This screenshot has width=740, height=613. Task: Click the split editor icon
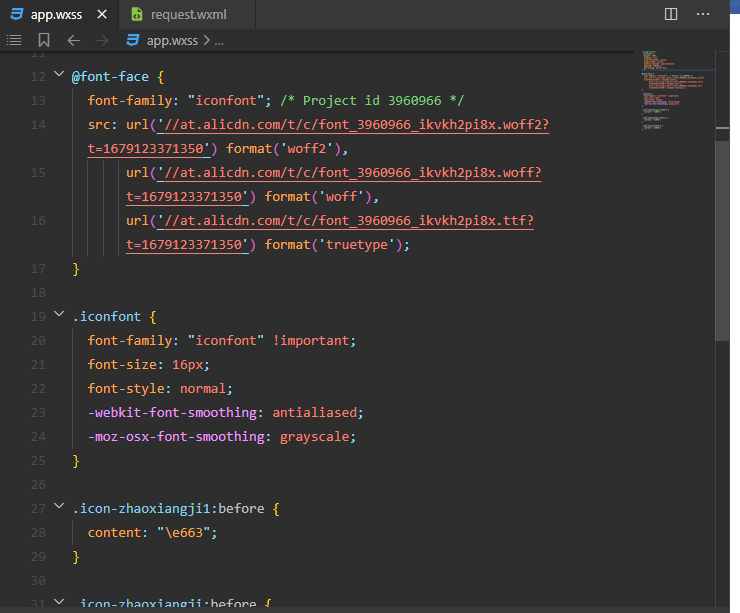671,14
